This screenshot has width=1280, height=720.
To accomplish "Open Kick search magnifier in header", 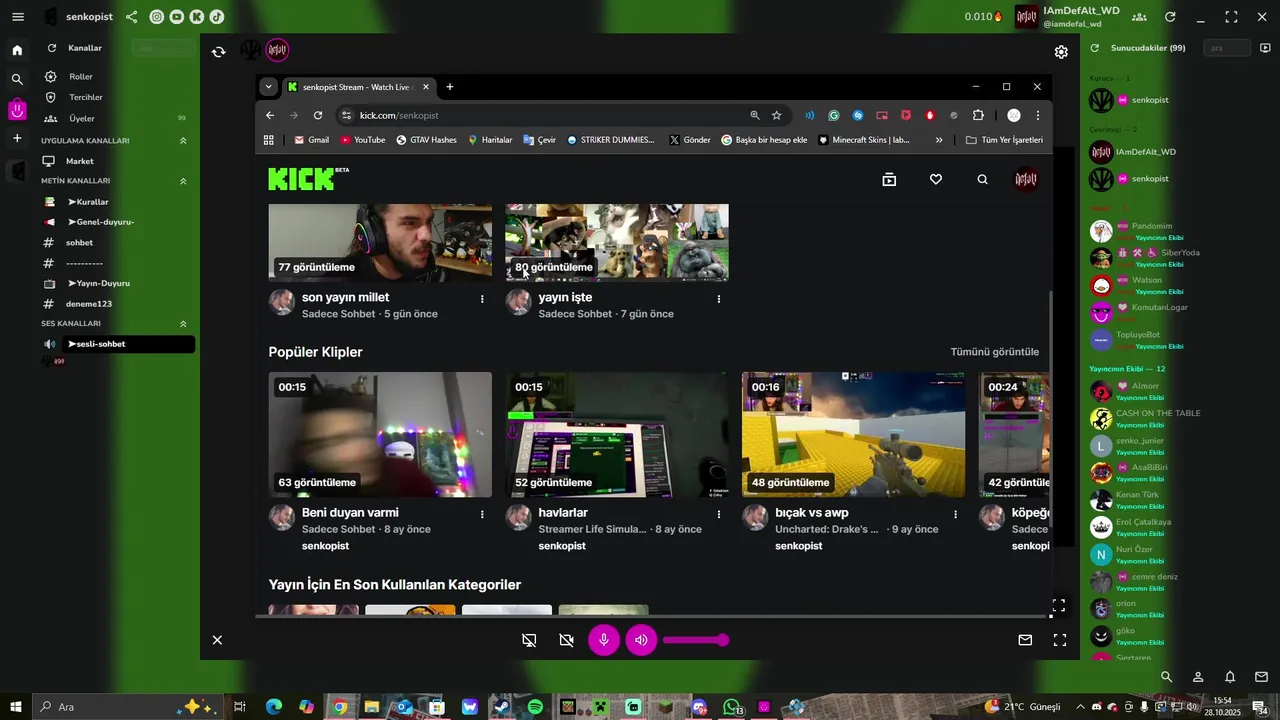I will click(982, 179).
